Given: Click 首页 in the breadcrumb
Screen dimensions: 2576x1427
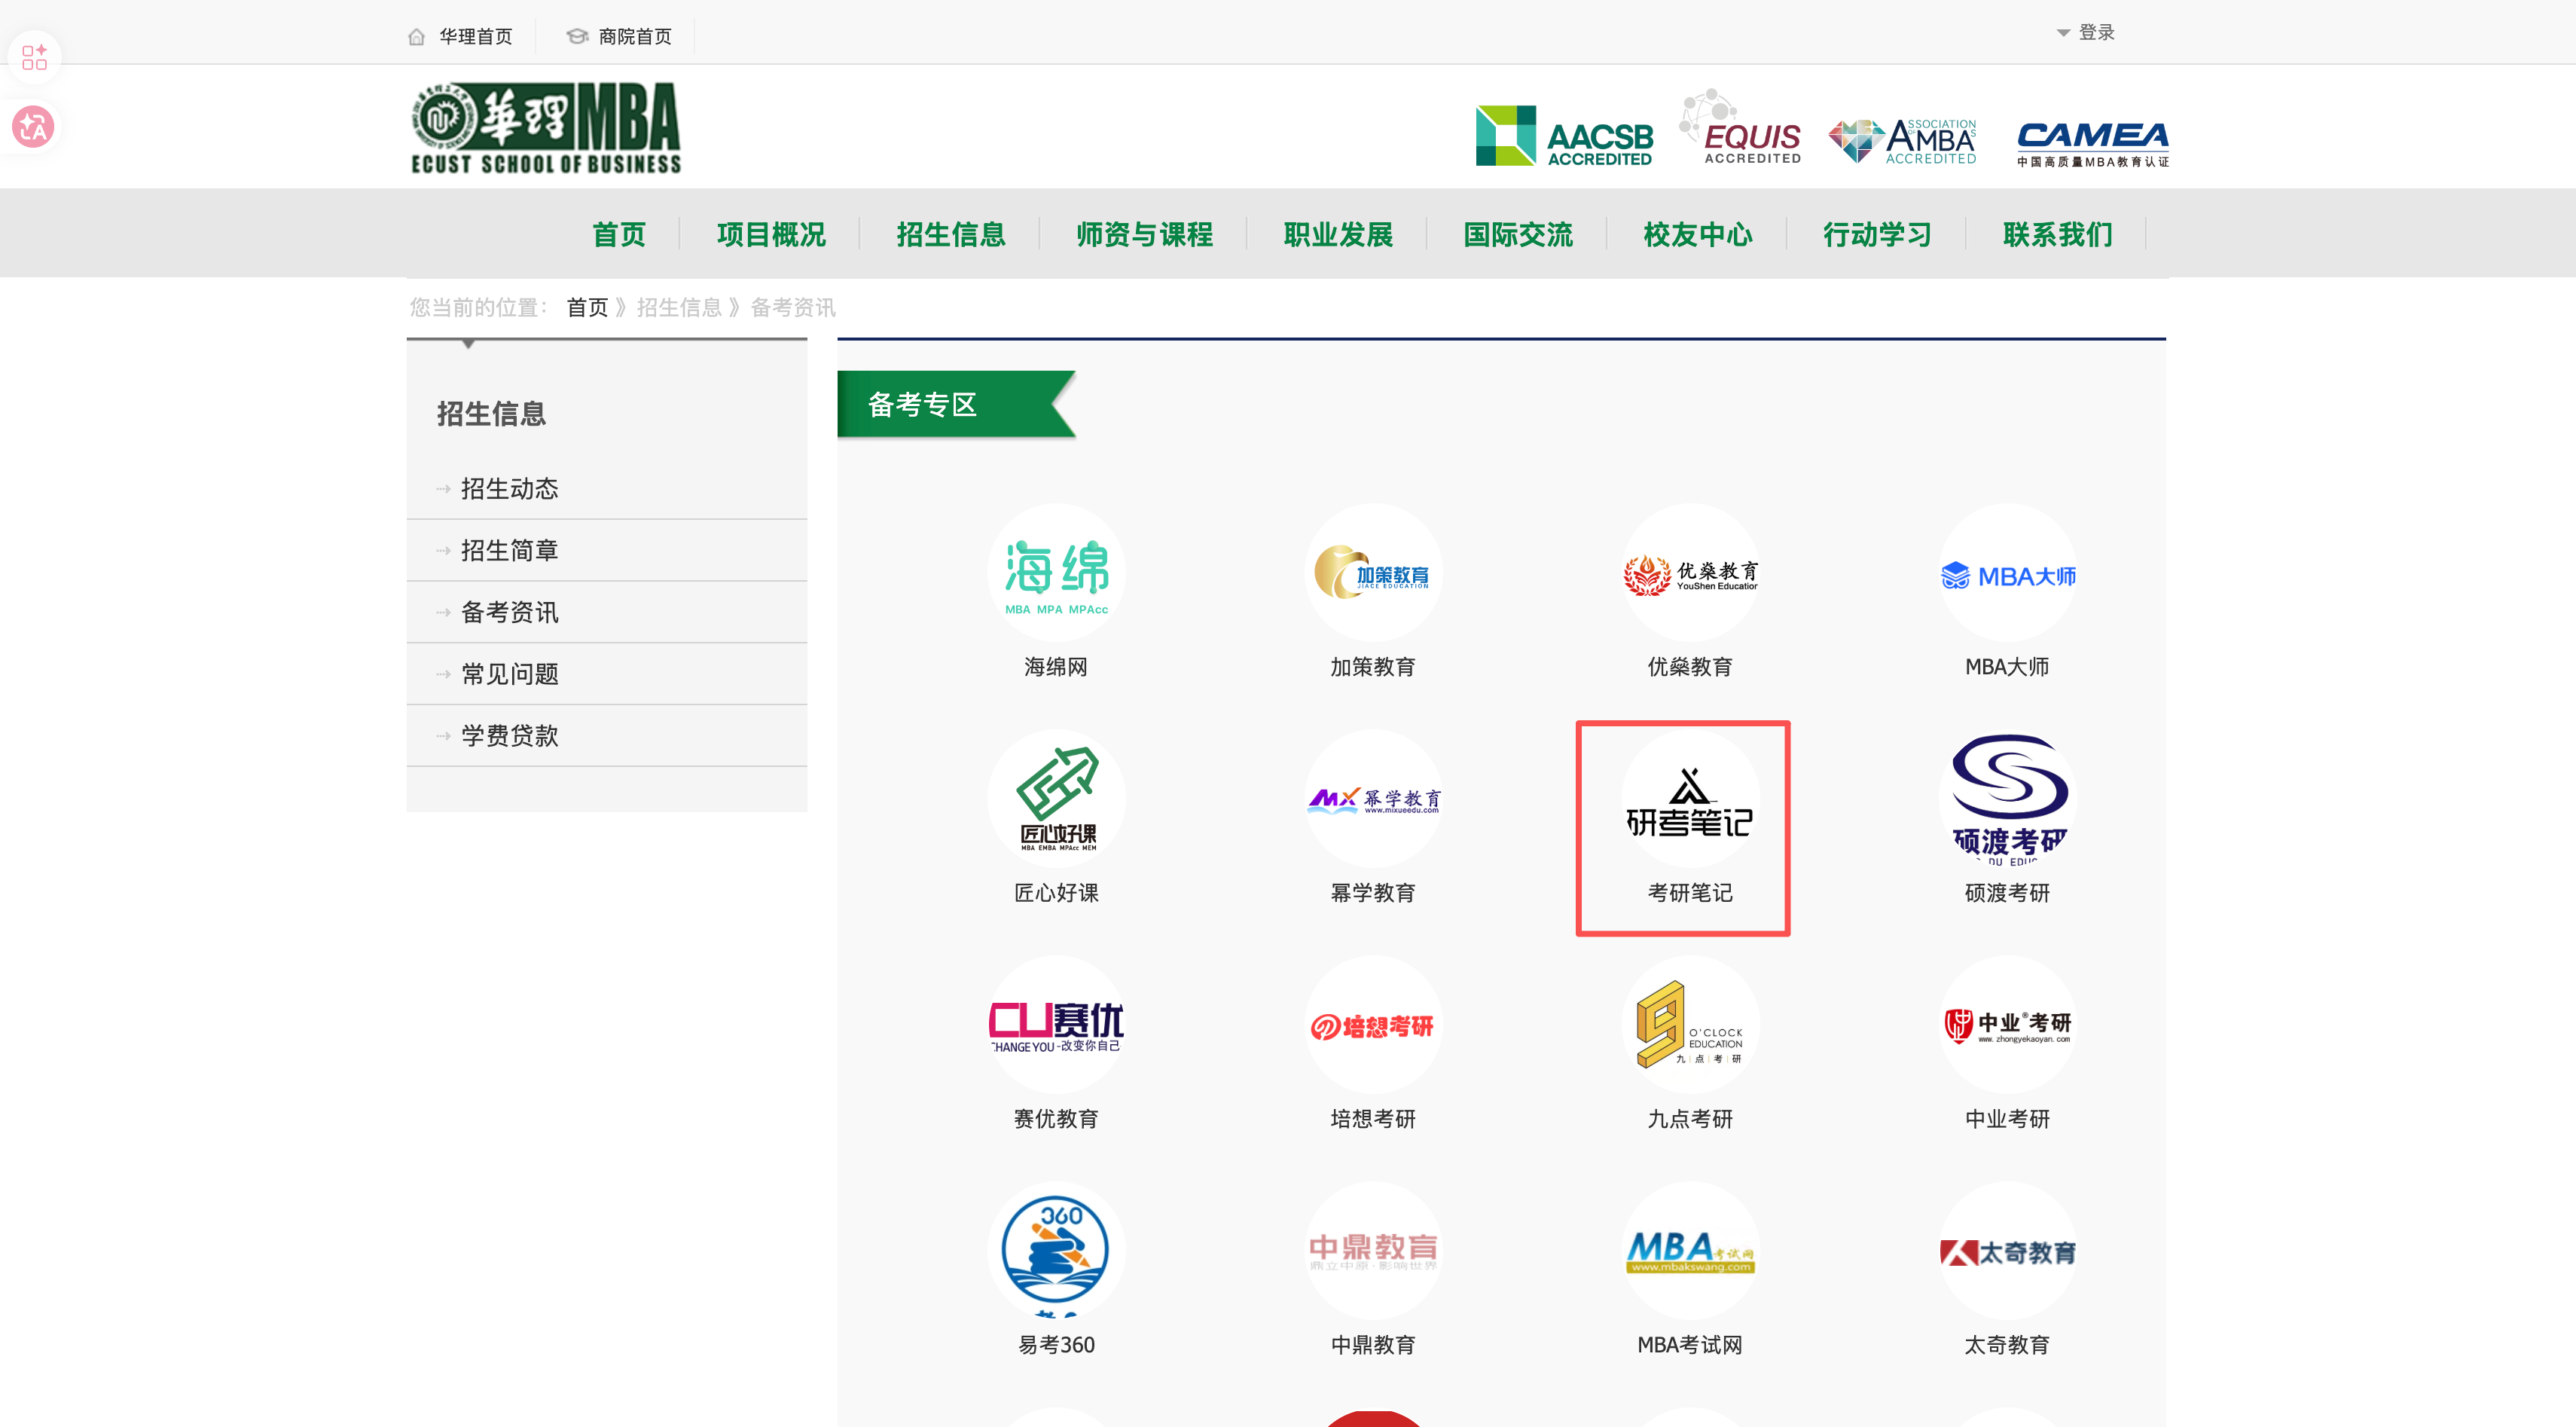Looking at the screenshot, I should pos(587,307).
